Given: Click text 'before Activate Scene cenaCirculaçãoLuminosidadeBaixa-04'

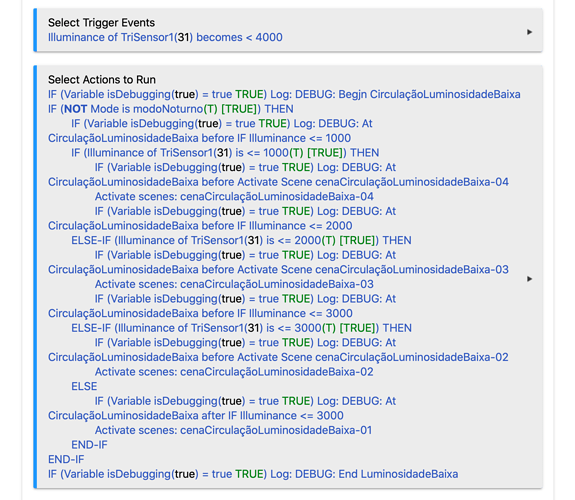Looking at the screenshot, I should (355, 182).
